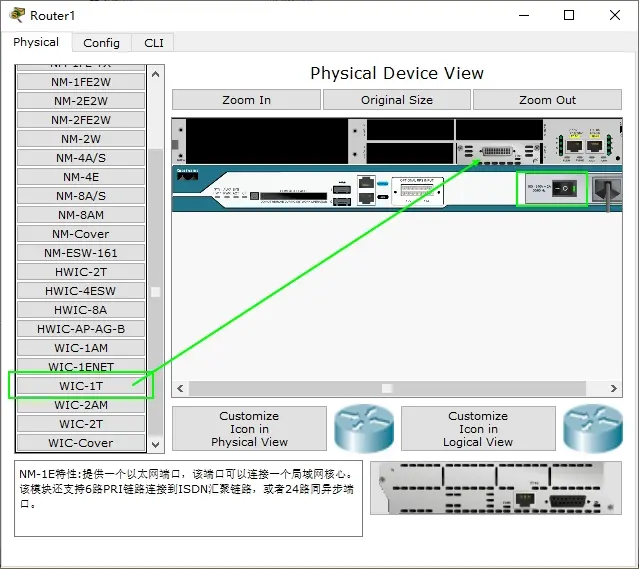The width and height of the screenshot is (639, 569).
Task: Choose the HWIC-AP-AG-B module
Action: (81, 329)
